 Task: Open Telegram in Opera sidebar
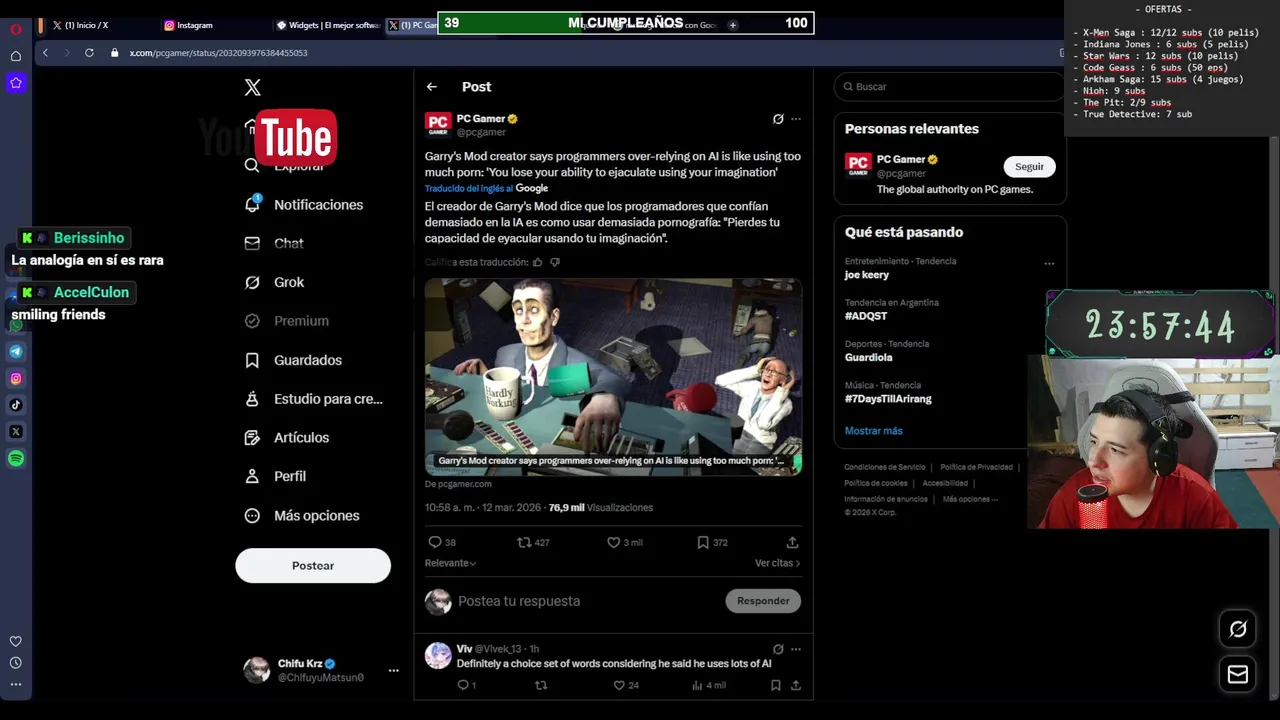[x=16, y=352]
